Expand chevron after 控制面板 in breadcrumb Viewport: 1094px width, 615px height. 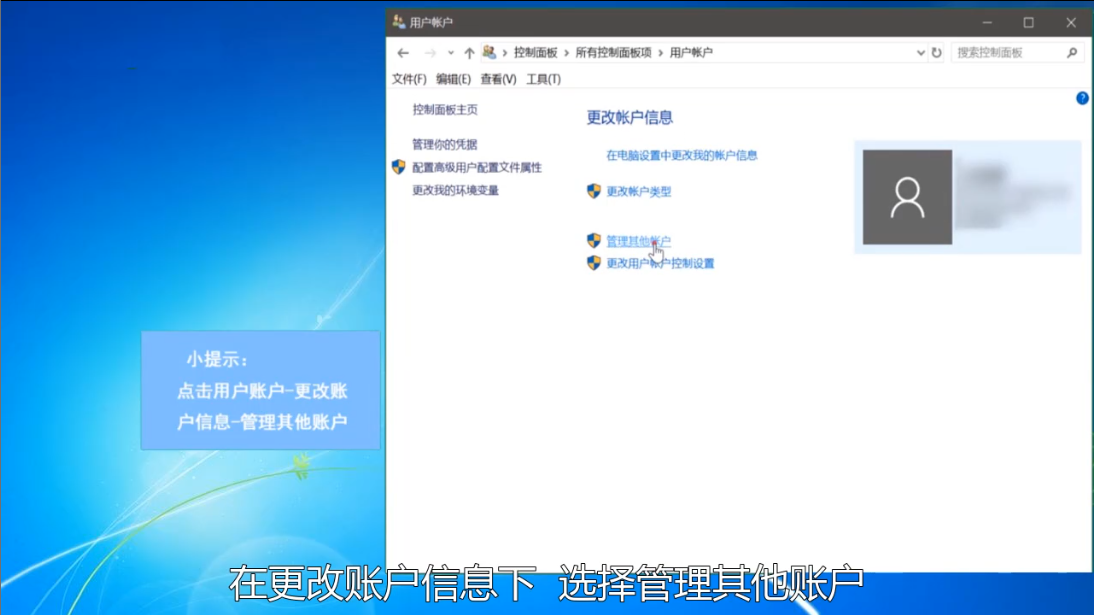click(x=567, y=53)
